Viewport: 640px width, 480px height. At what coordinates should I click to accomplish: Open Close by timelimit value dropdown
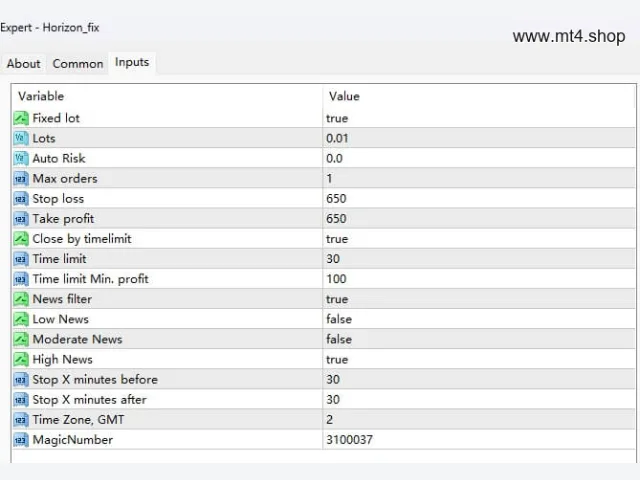pos(479,239)
